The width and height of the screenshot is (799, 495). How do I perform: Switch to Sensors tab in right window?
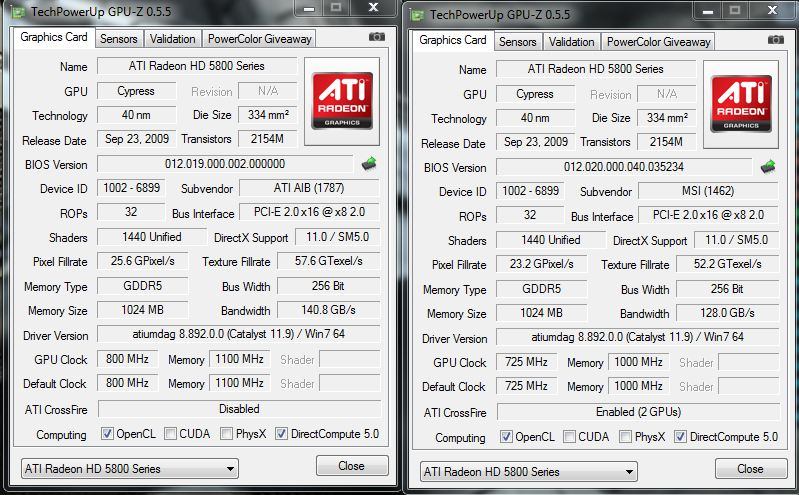[518, 42]
